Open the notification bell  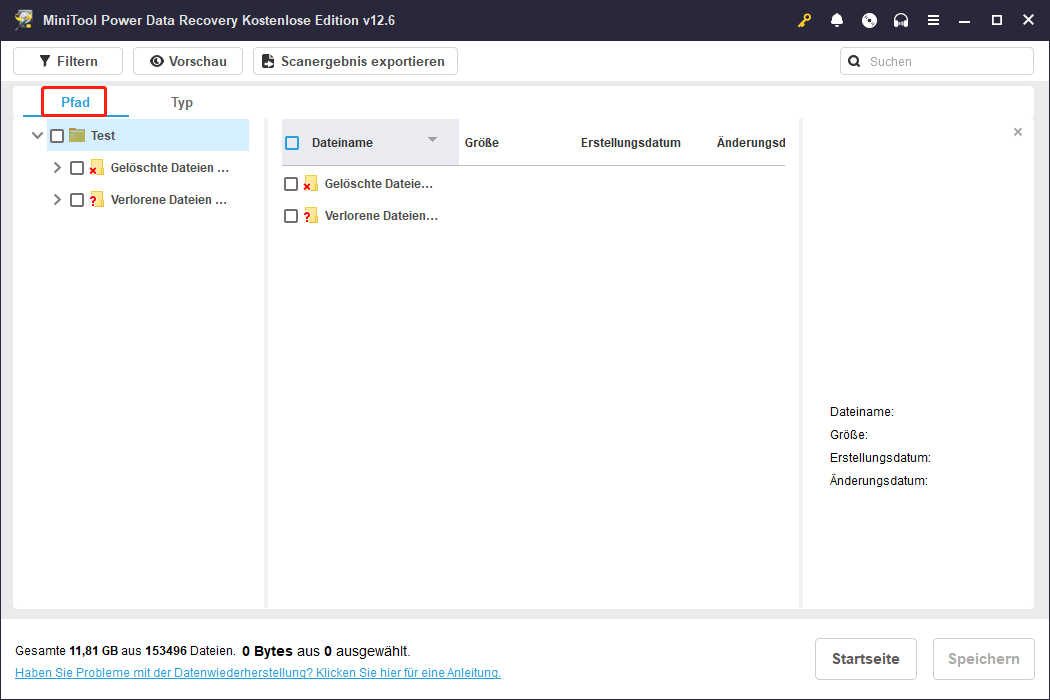(x=836, y=20)
